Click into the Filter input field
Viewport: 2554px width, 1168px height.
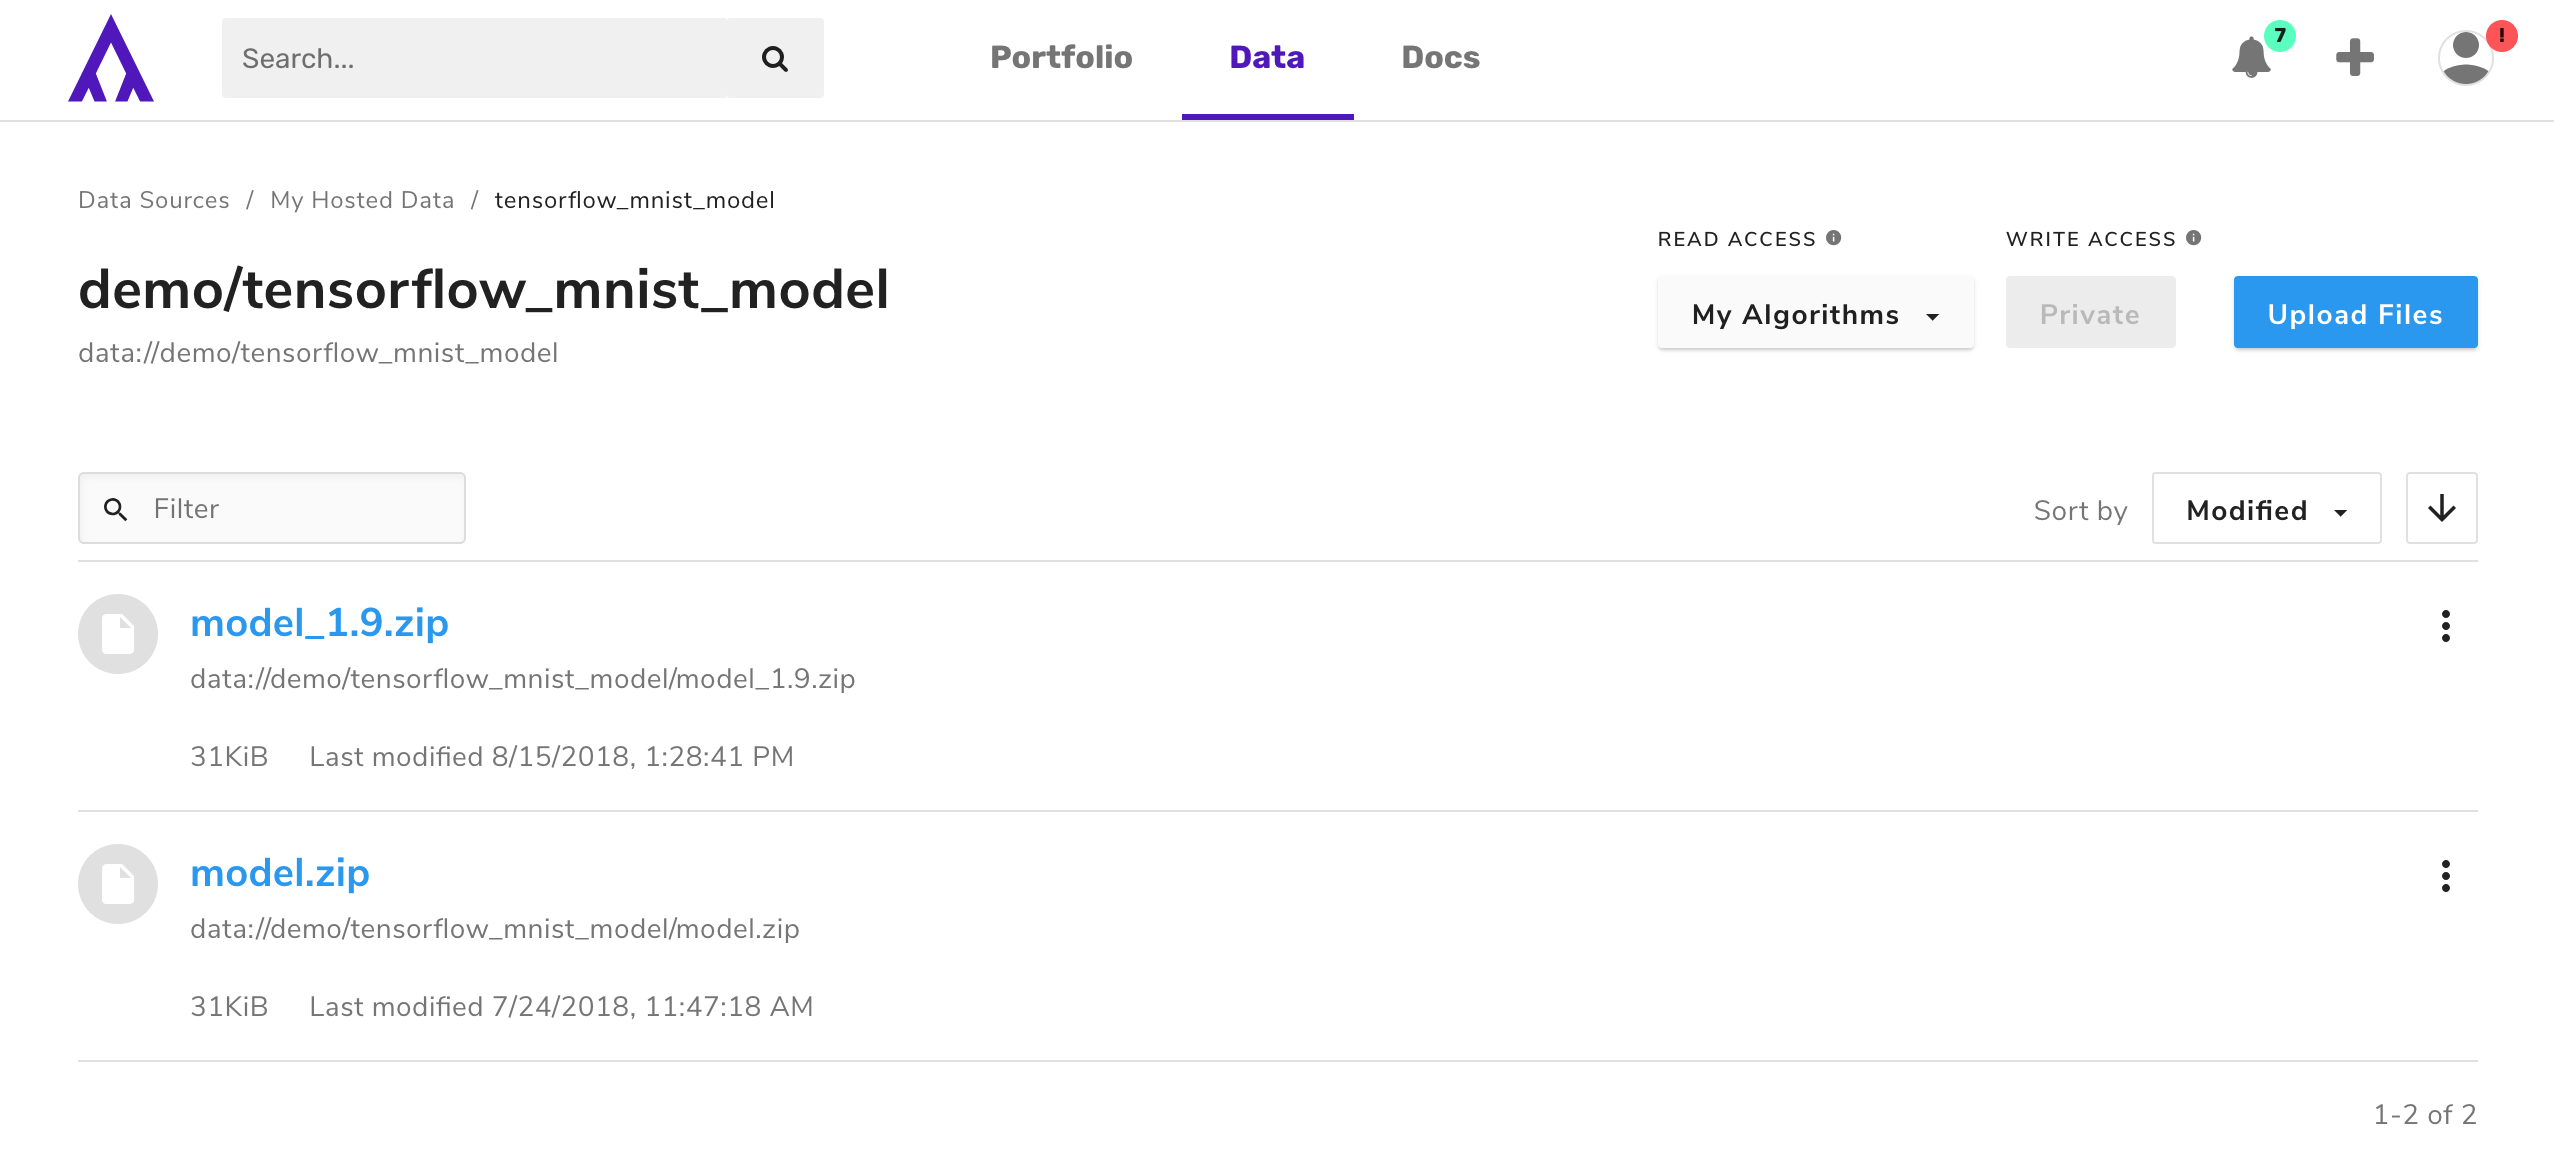click(272, 508)
